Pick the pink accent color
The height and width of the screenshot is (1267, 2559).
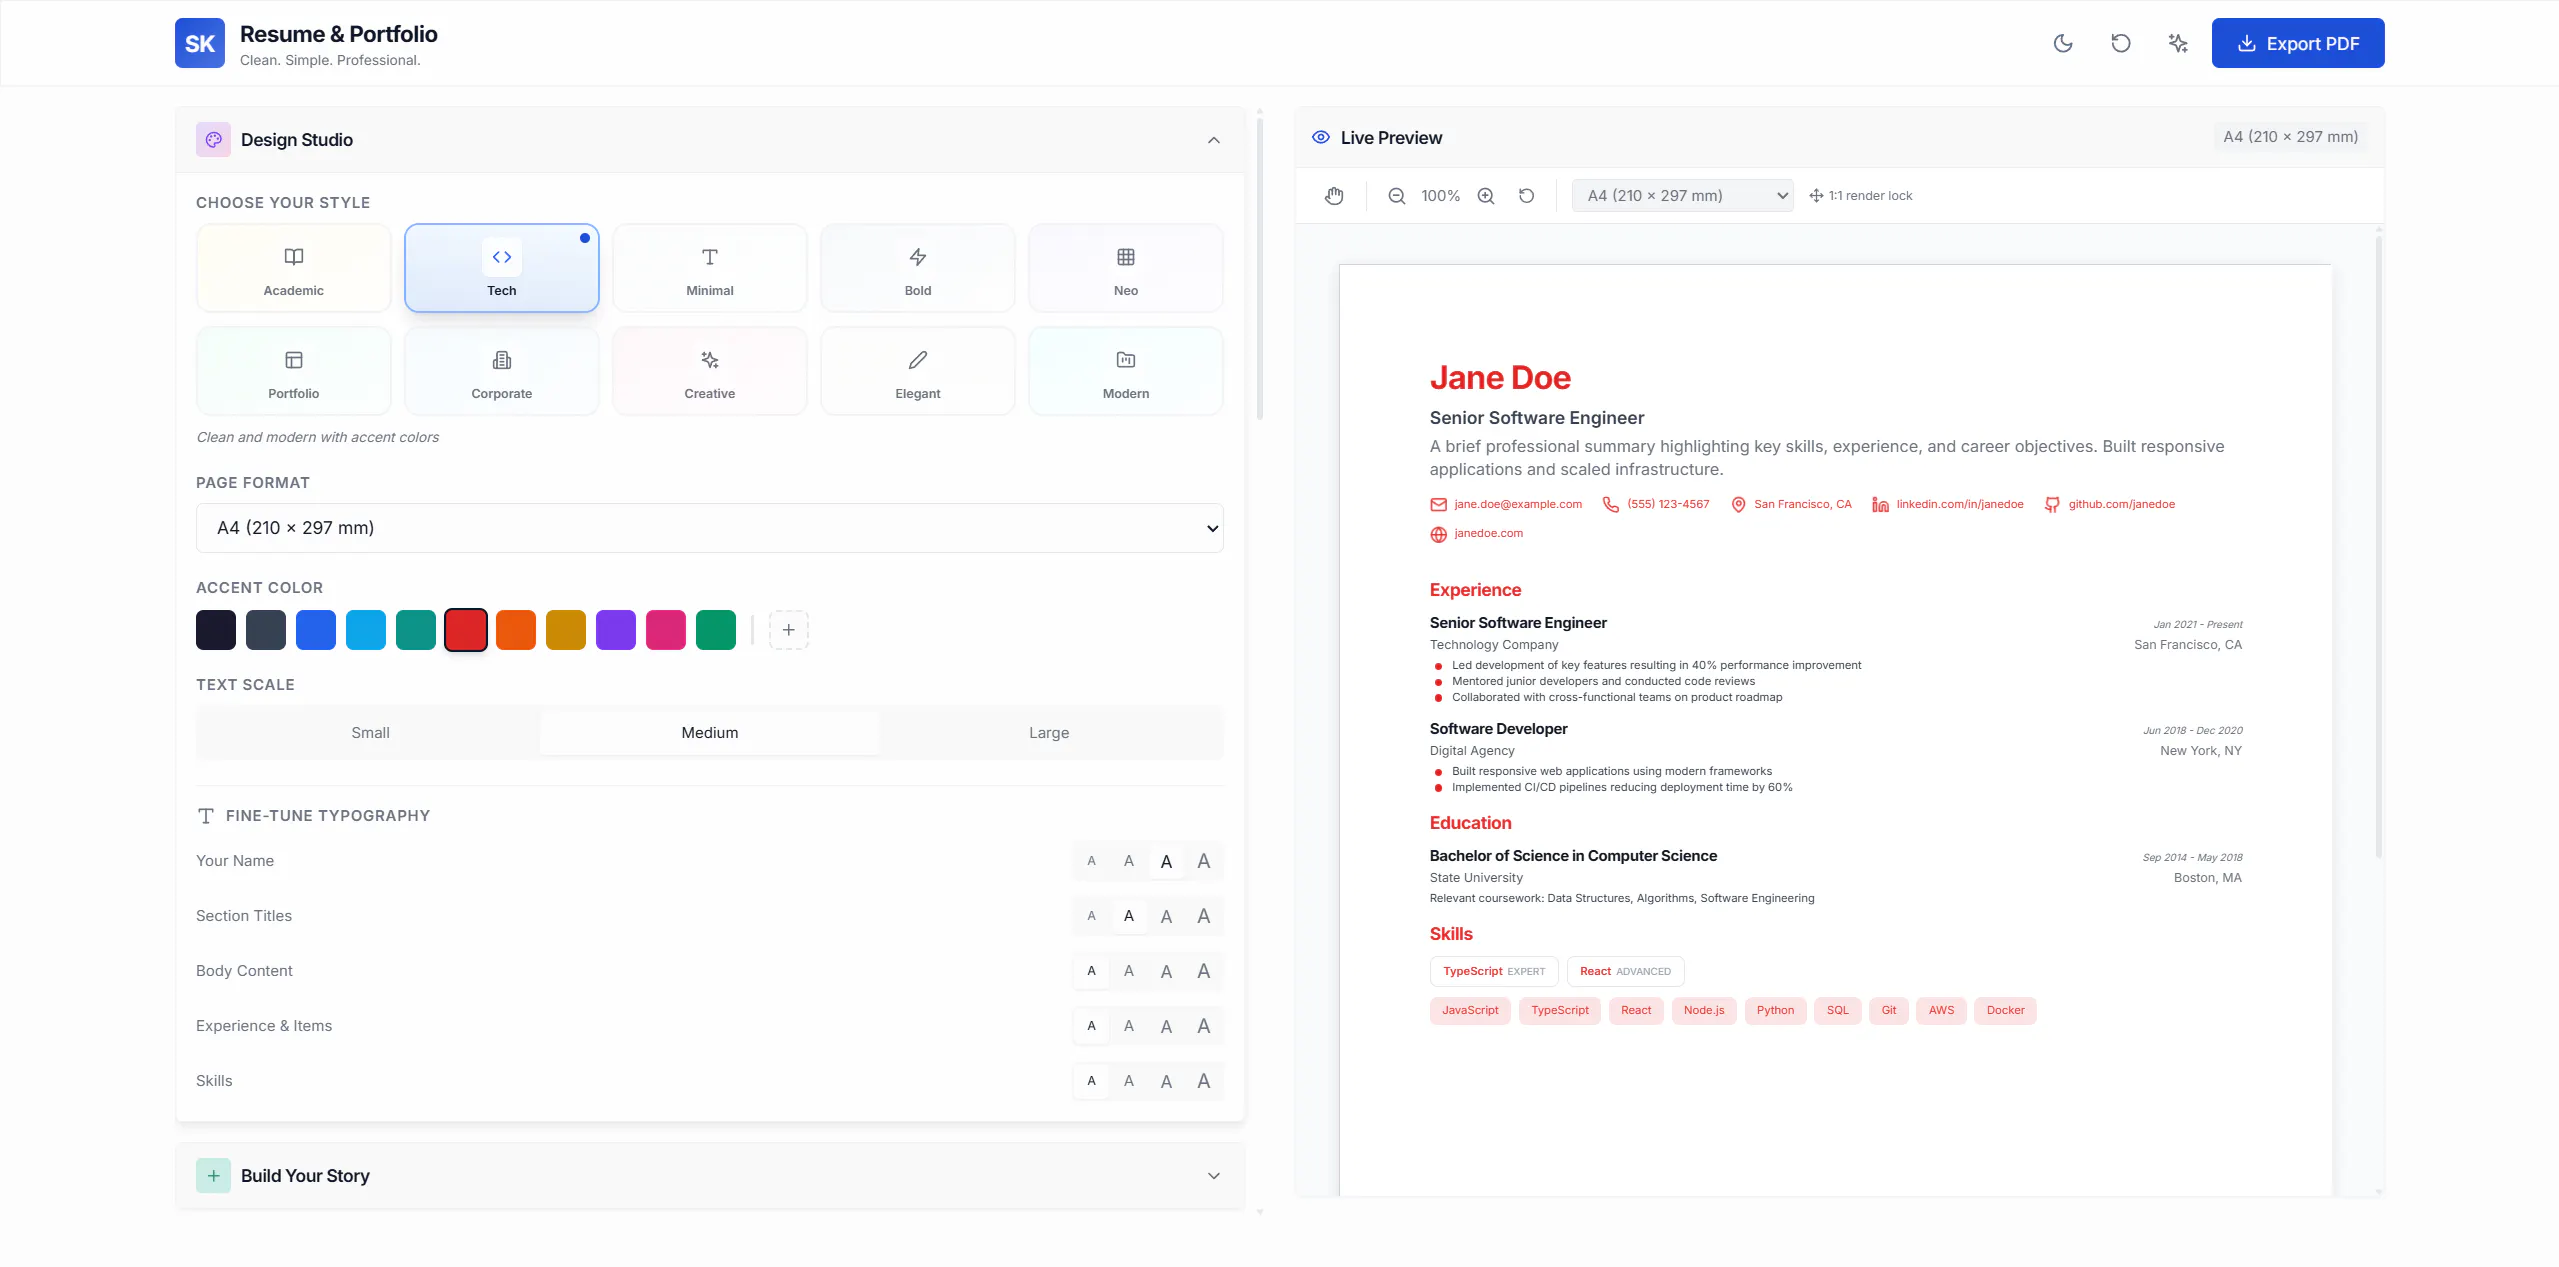[x=665, y=630]
